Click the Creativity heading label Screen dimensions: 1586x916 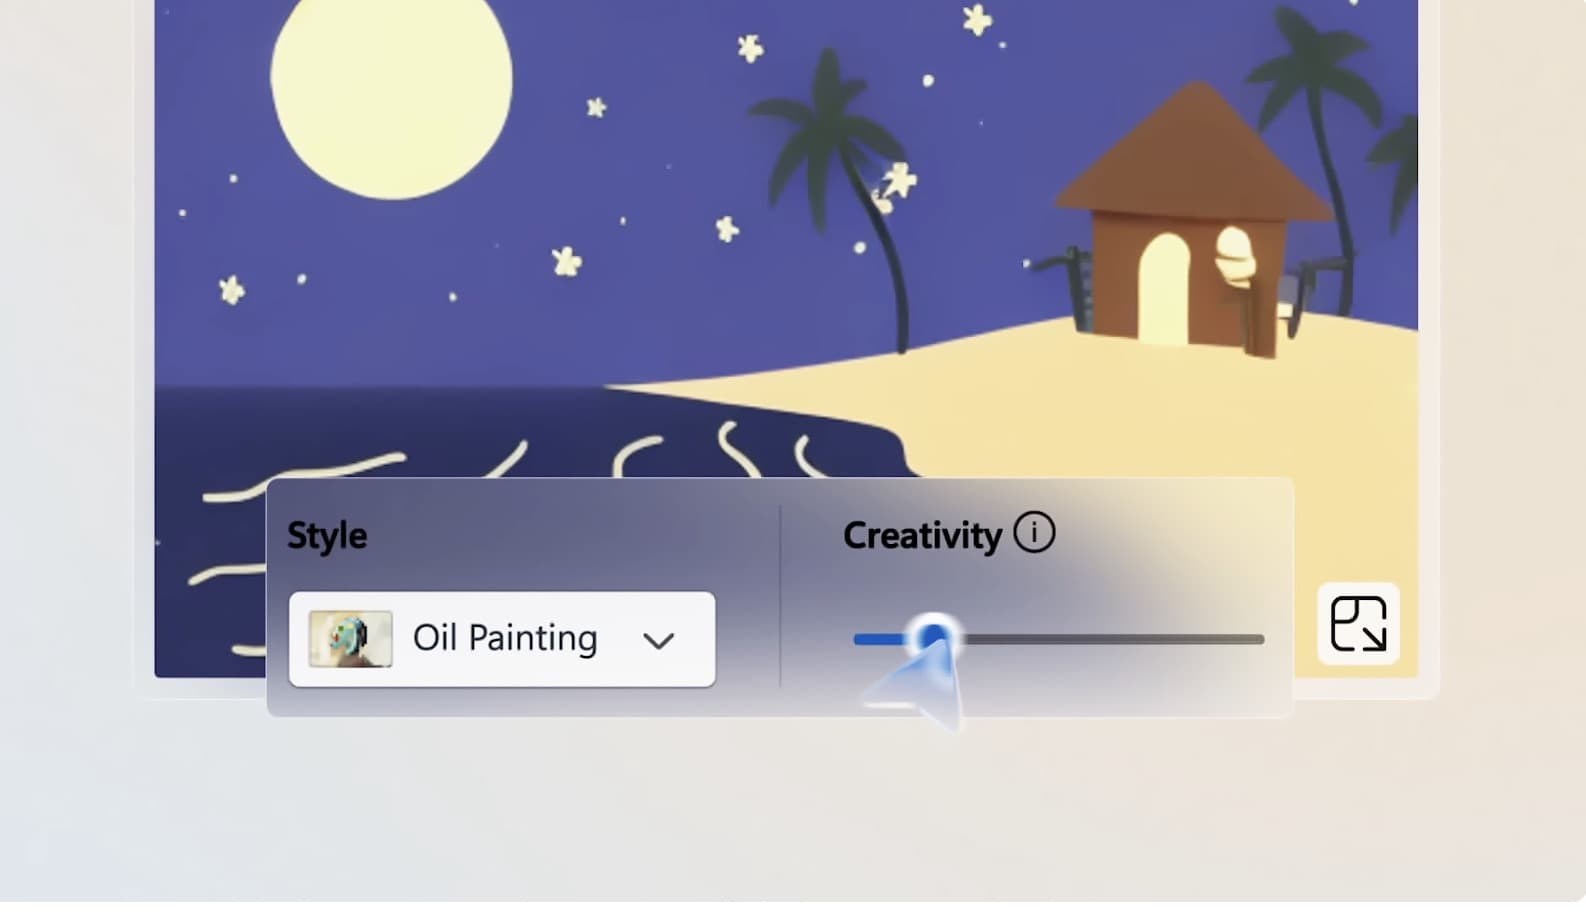pyautogui.click(x=922, y=536)
